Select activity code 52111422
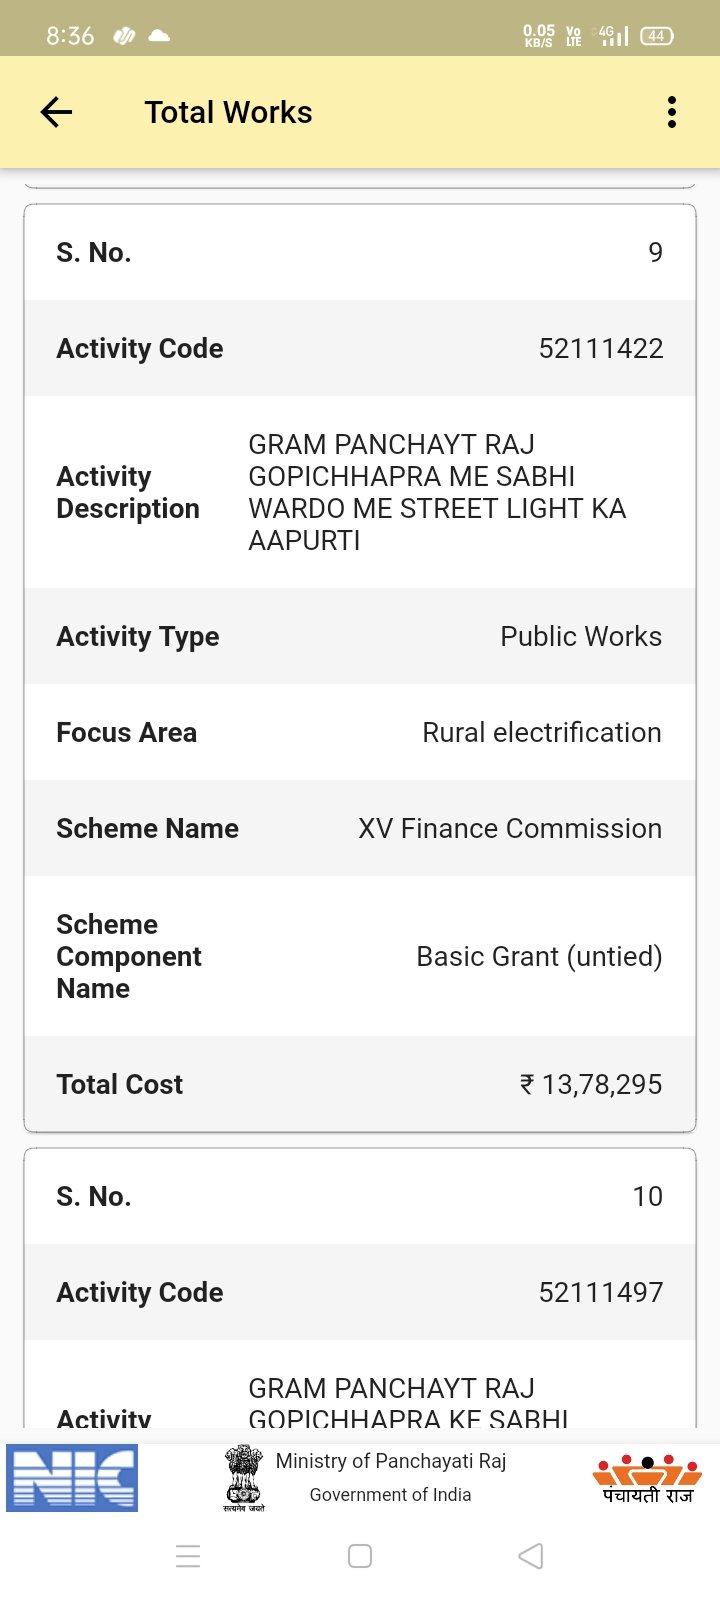 [x=600, y=348]
